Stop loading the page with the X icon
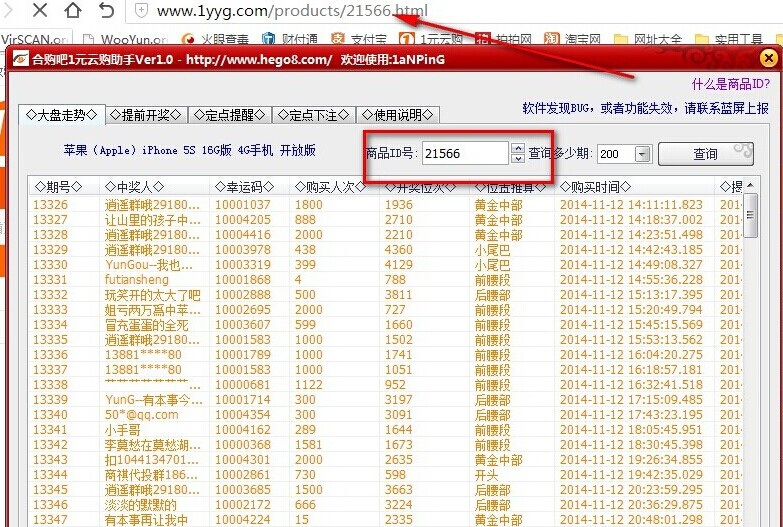 40,9
